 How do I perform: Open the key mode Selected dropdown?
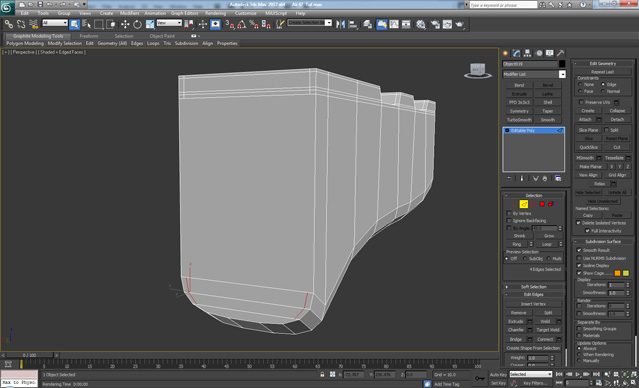coord(531,374)
